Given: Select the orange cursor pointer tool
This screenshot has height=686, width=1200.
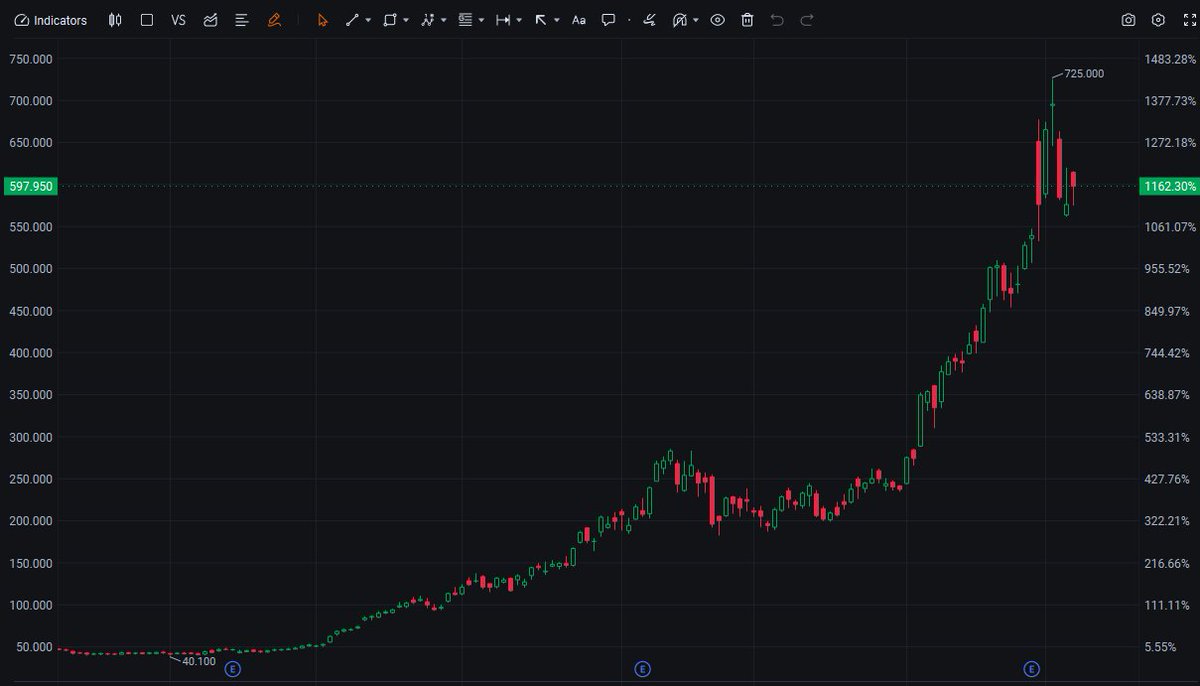Looking at the screenshot, I should tap(322, 20).
